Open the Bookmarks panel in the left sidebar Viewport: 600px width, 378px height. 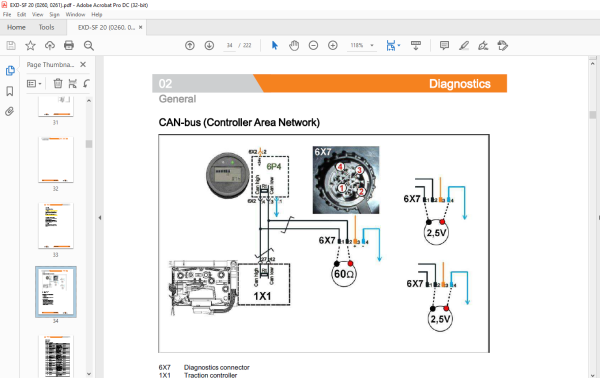pos(10,91)
